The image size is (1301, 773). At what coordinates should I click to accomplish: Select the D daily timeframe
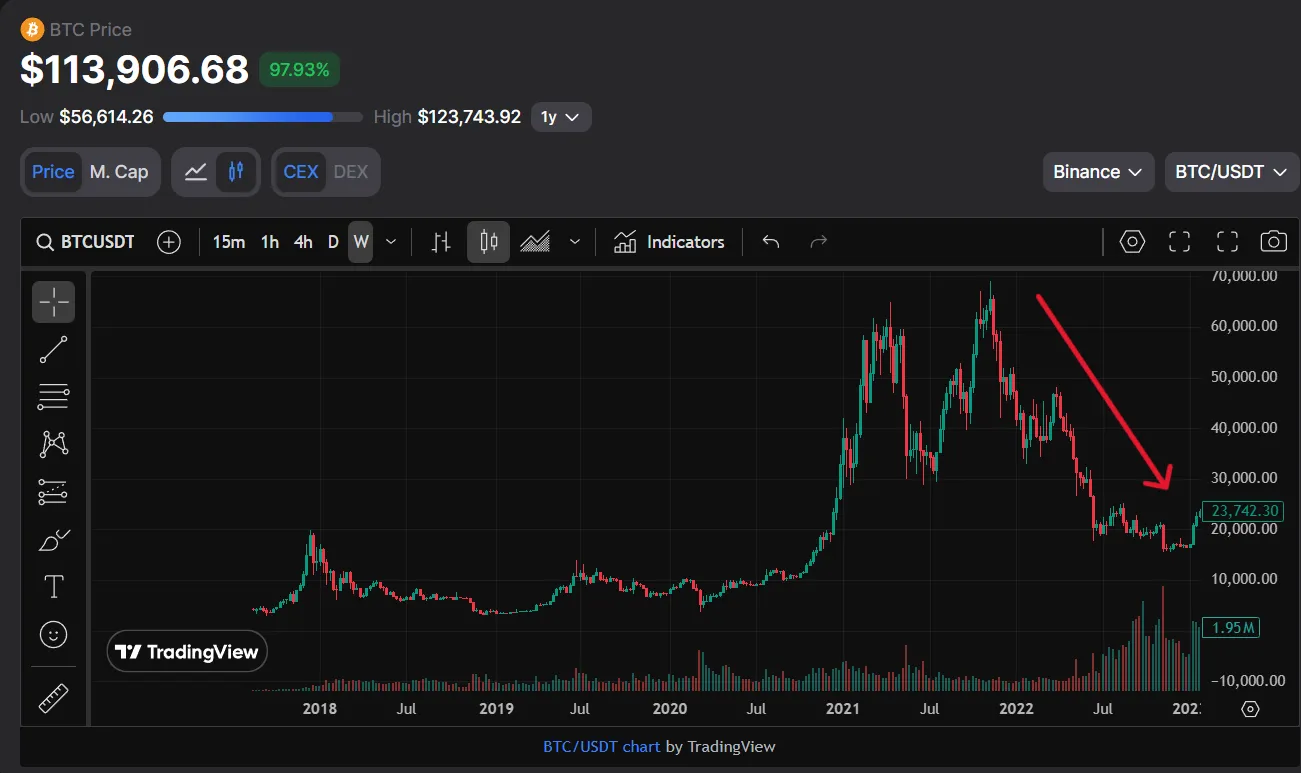pyautogui.click(x=333, y=242)
